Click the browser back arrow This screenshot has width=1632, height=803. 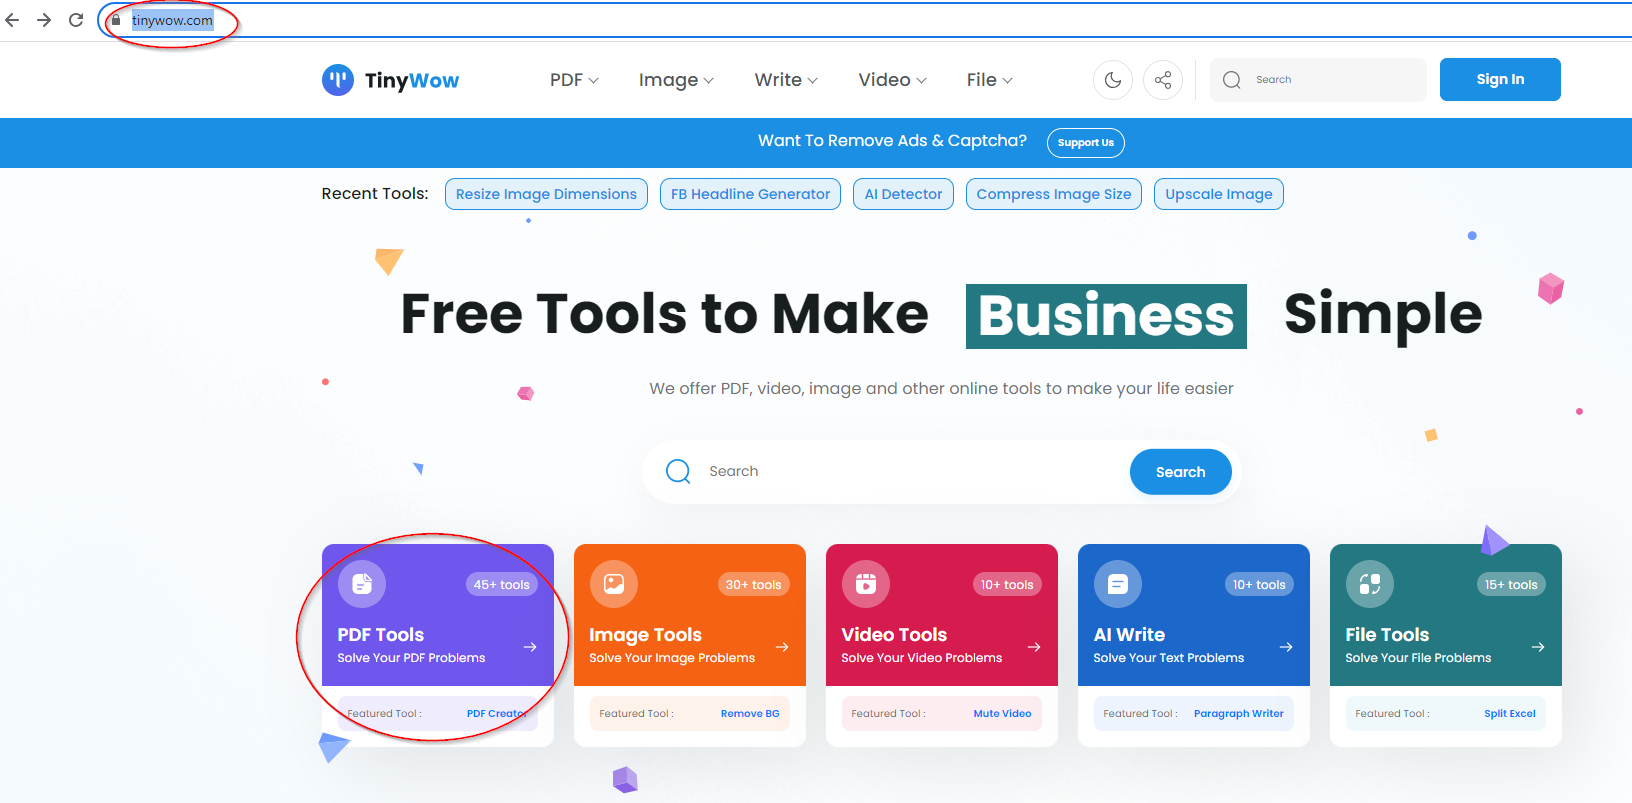(x=12, y=20)
